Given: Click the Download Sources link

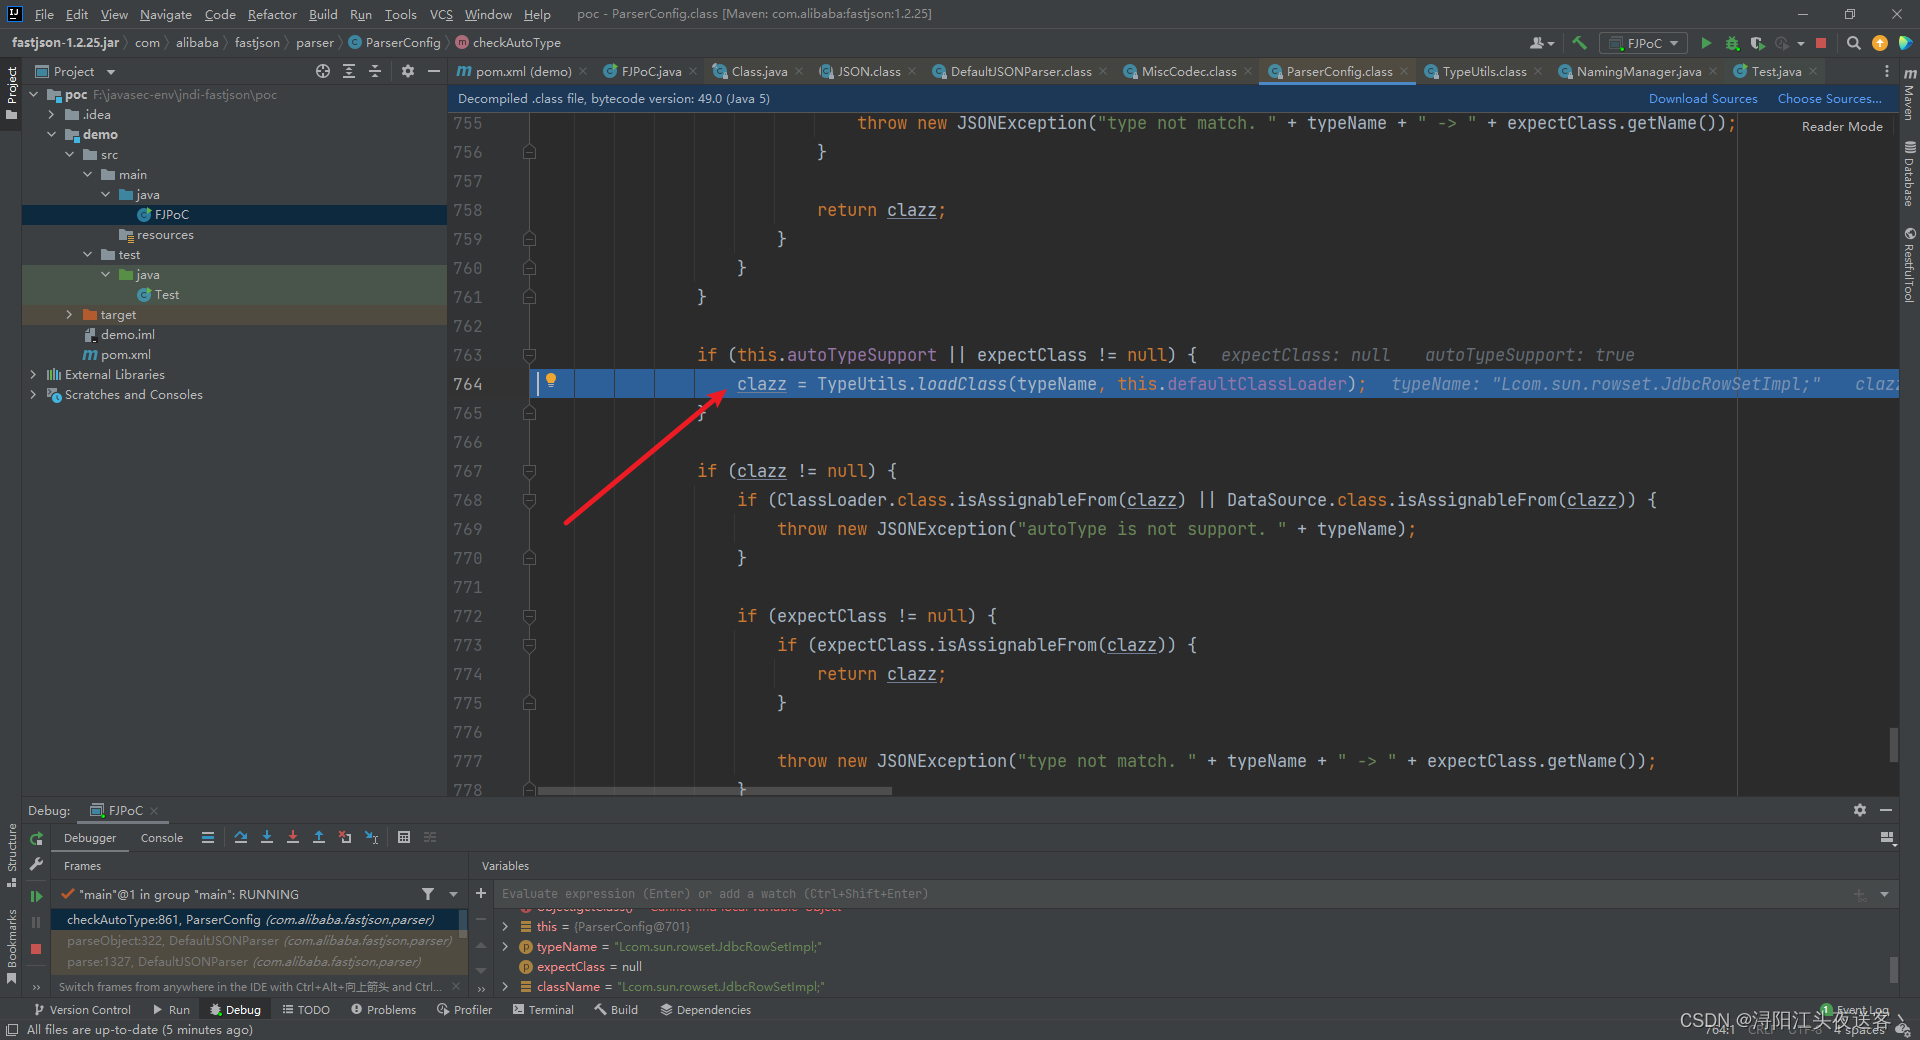Looking at the screenshot, I should [x=1703, y=98].
